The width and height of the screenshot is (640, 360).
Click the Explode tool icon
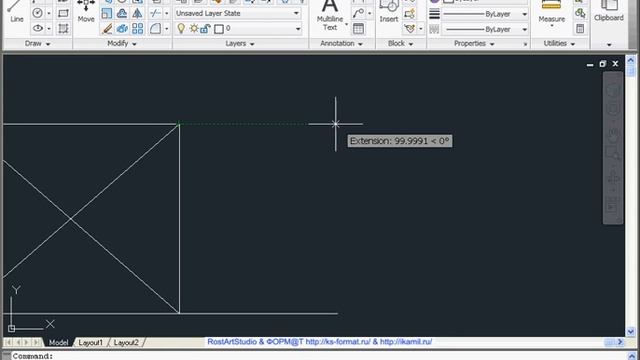(x=122, y=29)
